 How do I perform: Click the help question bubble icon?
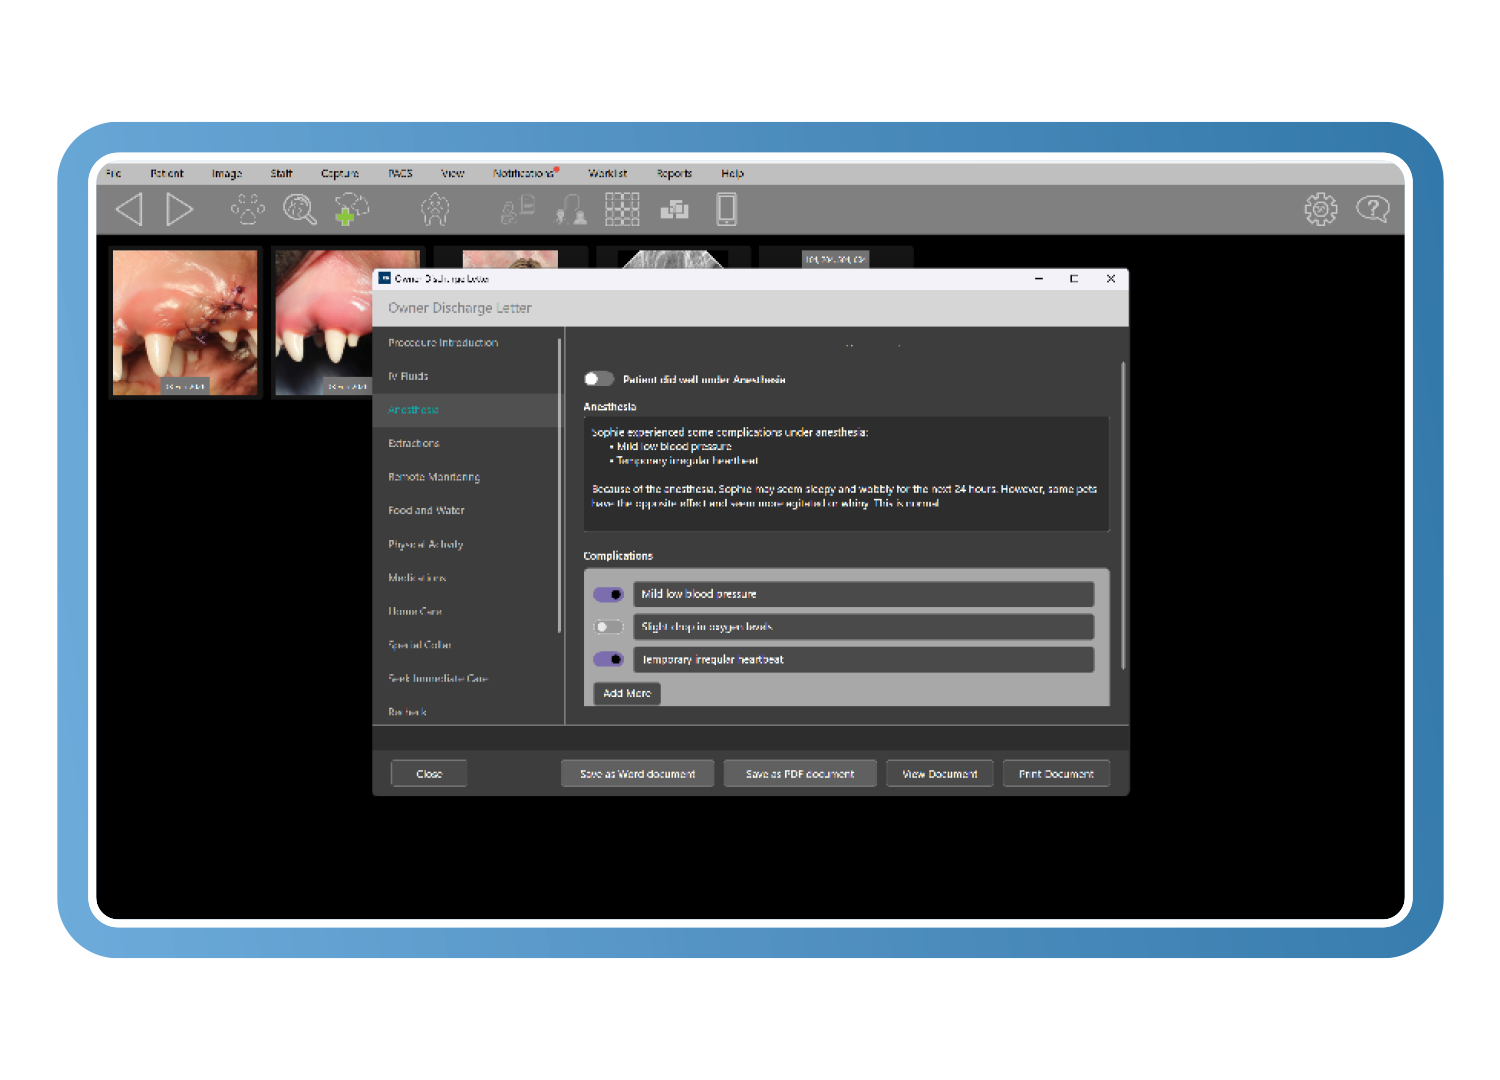coord(1372,209)
